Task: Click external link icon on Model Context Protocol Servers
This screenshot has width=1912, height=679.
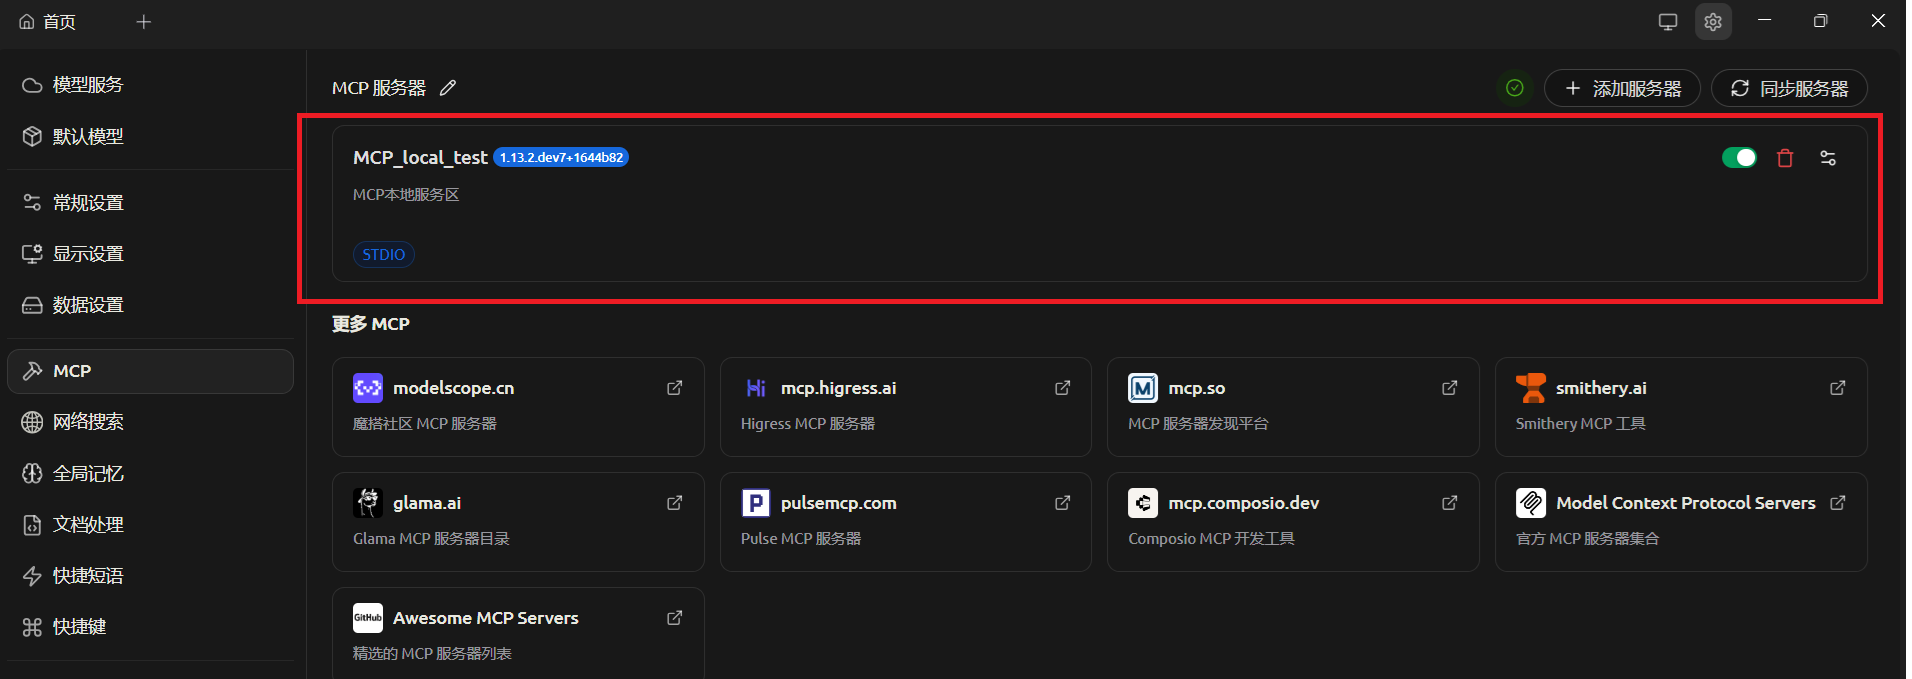Action: pos(1838,503)
